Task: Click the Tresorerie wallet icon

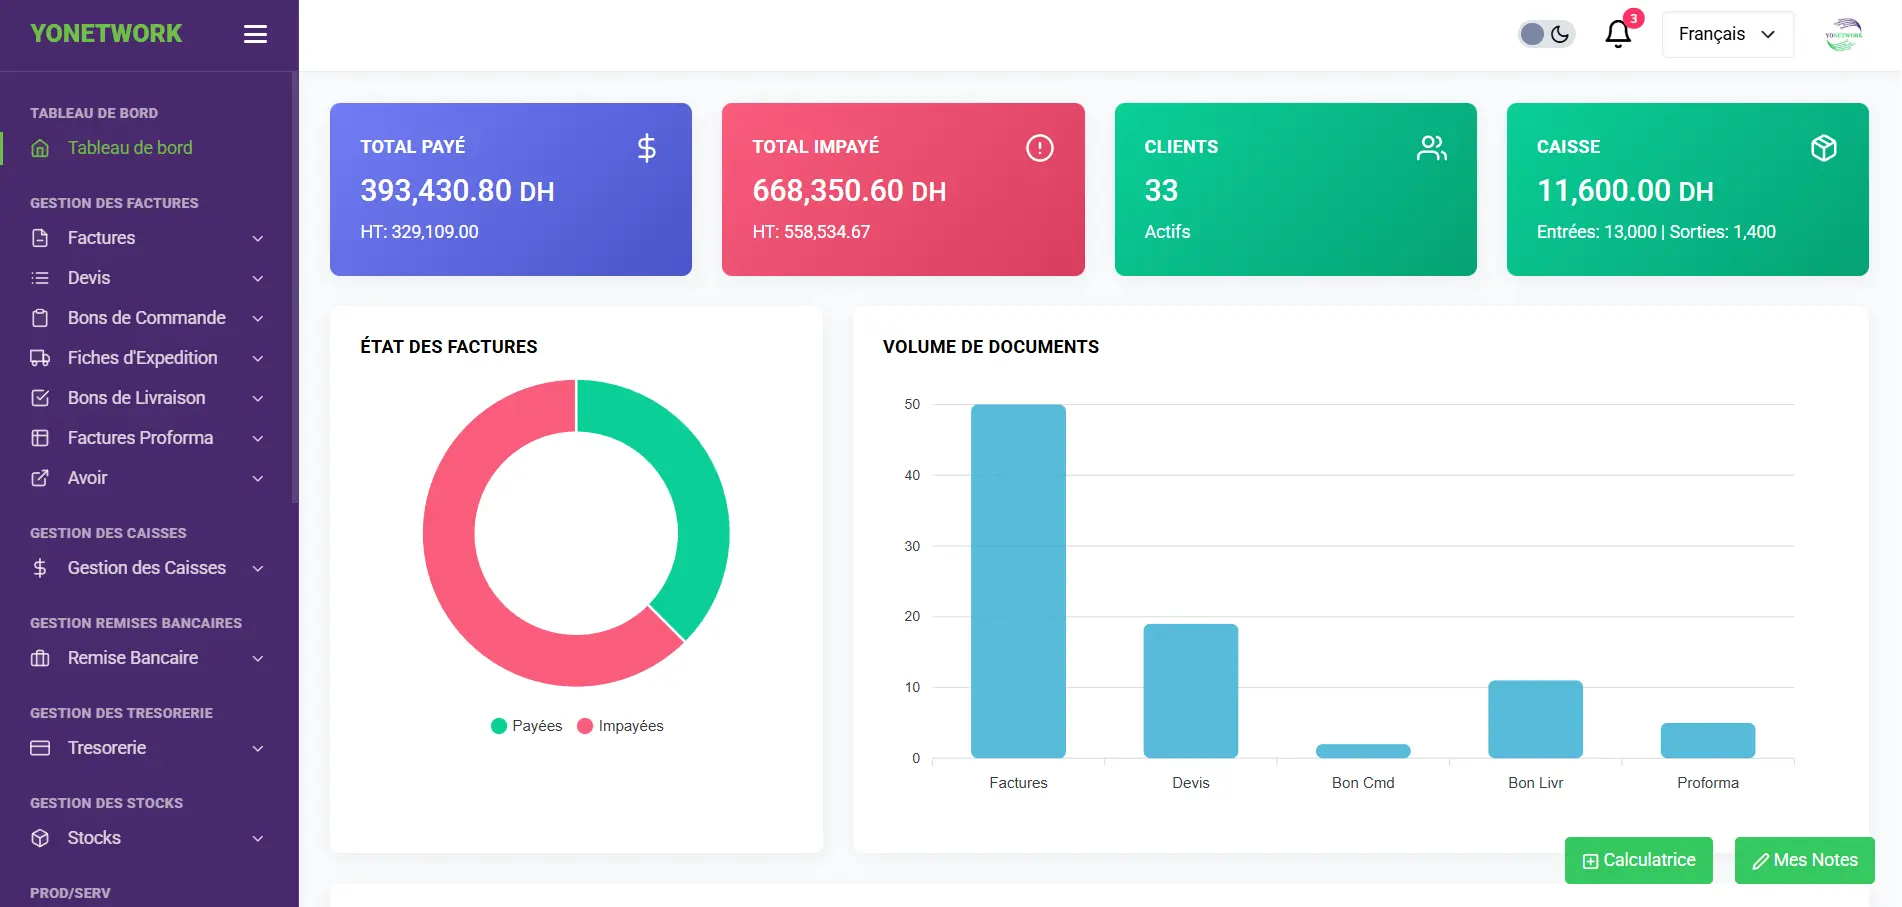Action: coord(40,748)
